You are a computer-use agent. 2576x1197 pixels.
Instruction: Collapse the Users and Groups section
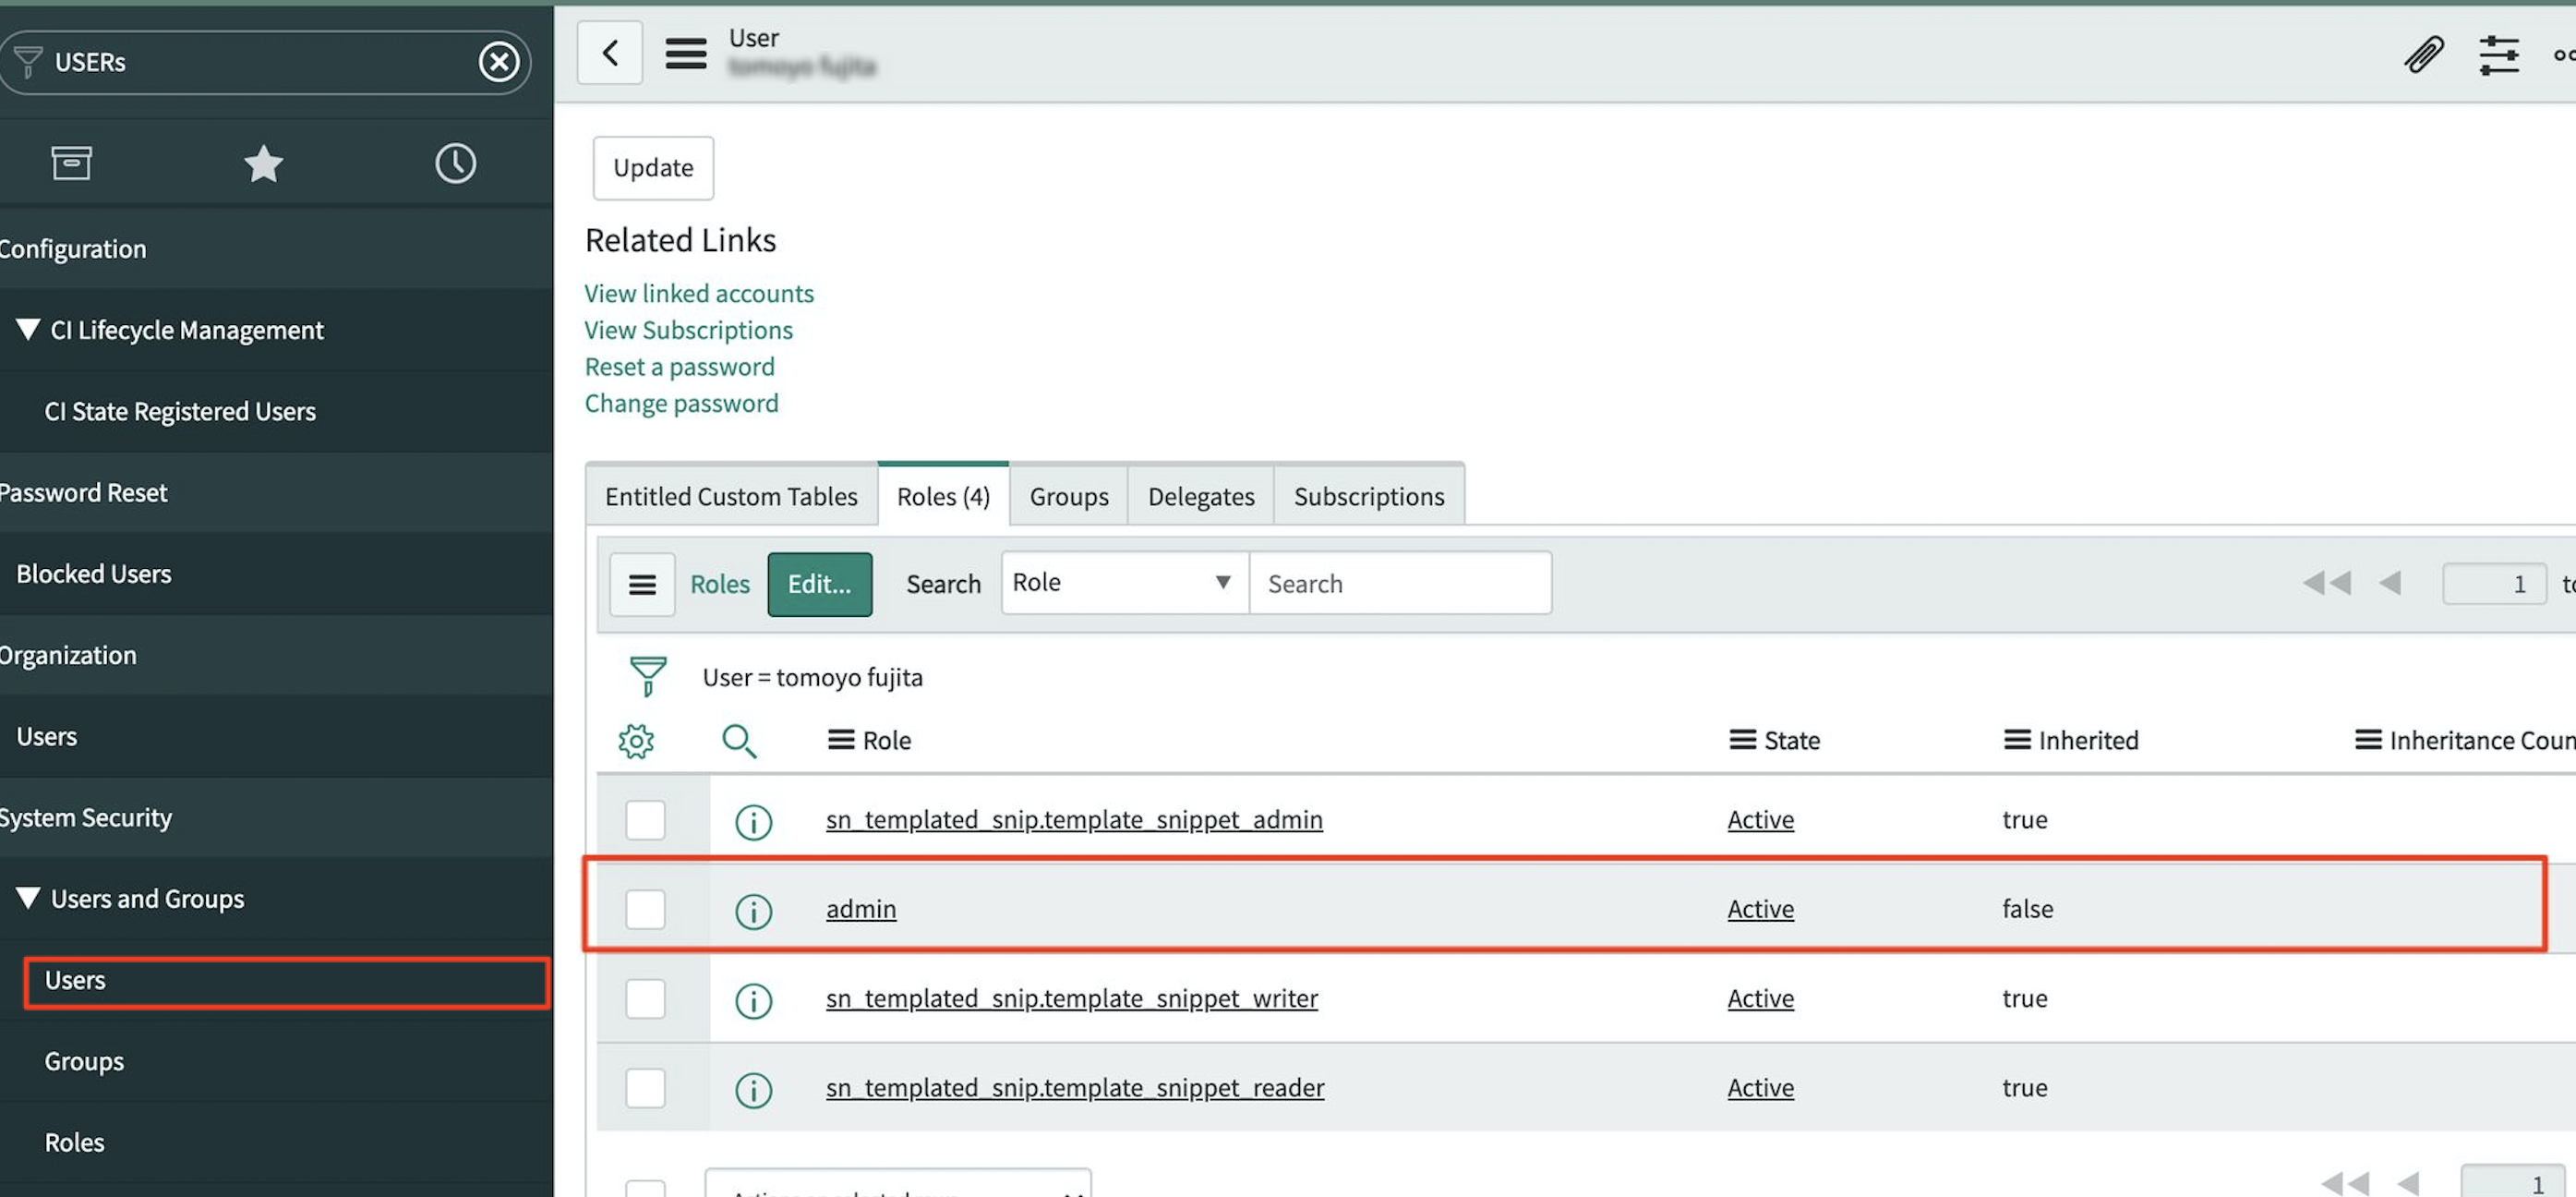tap(28, 898)
